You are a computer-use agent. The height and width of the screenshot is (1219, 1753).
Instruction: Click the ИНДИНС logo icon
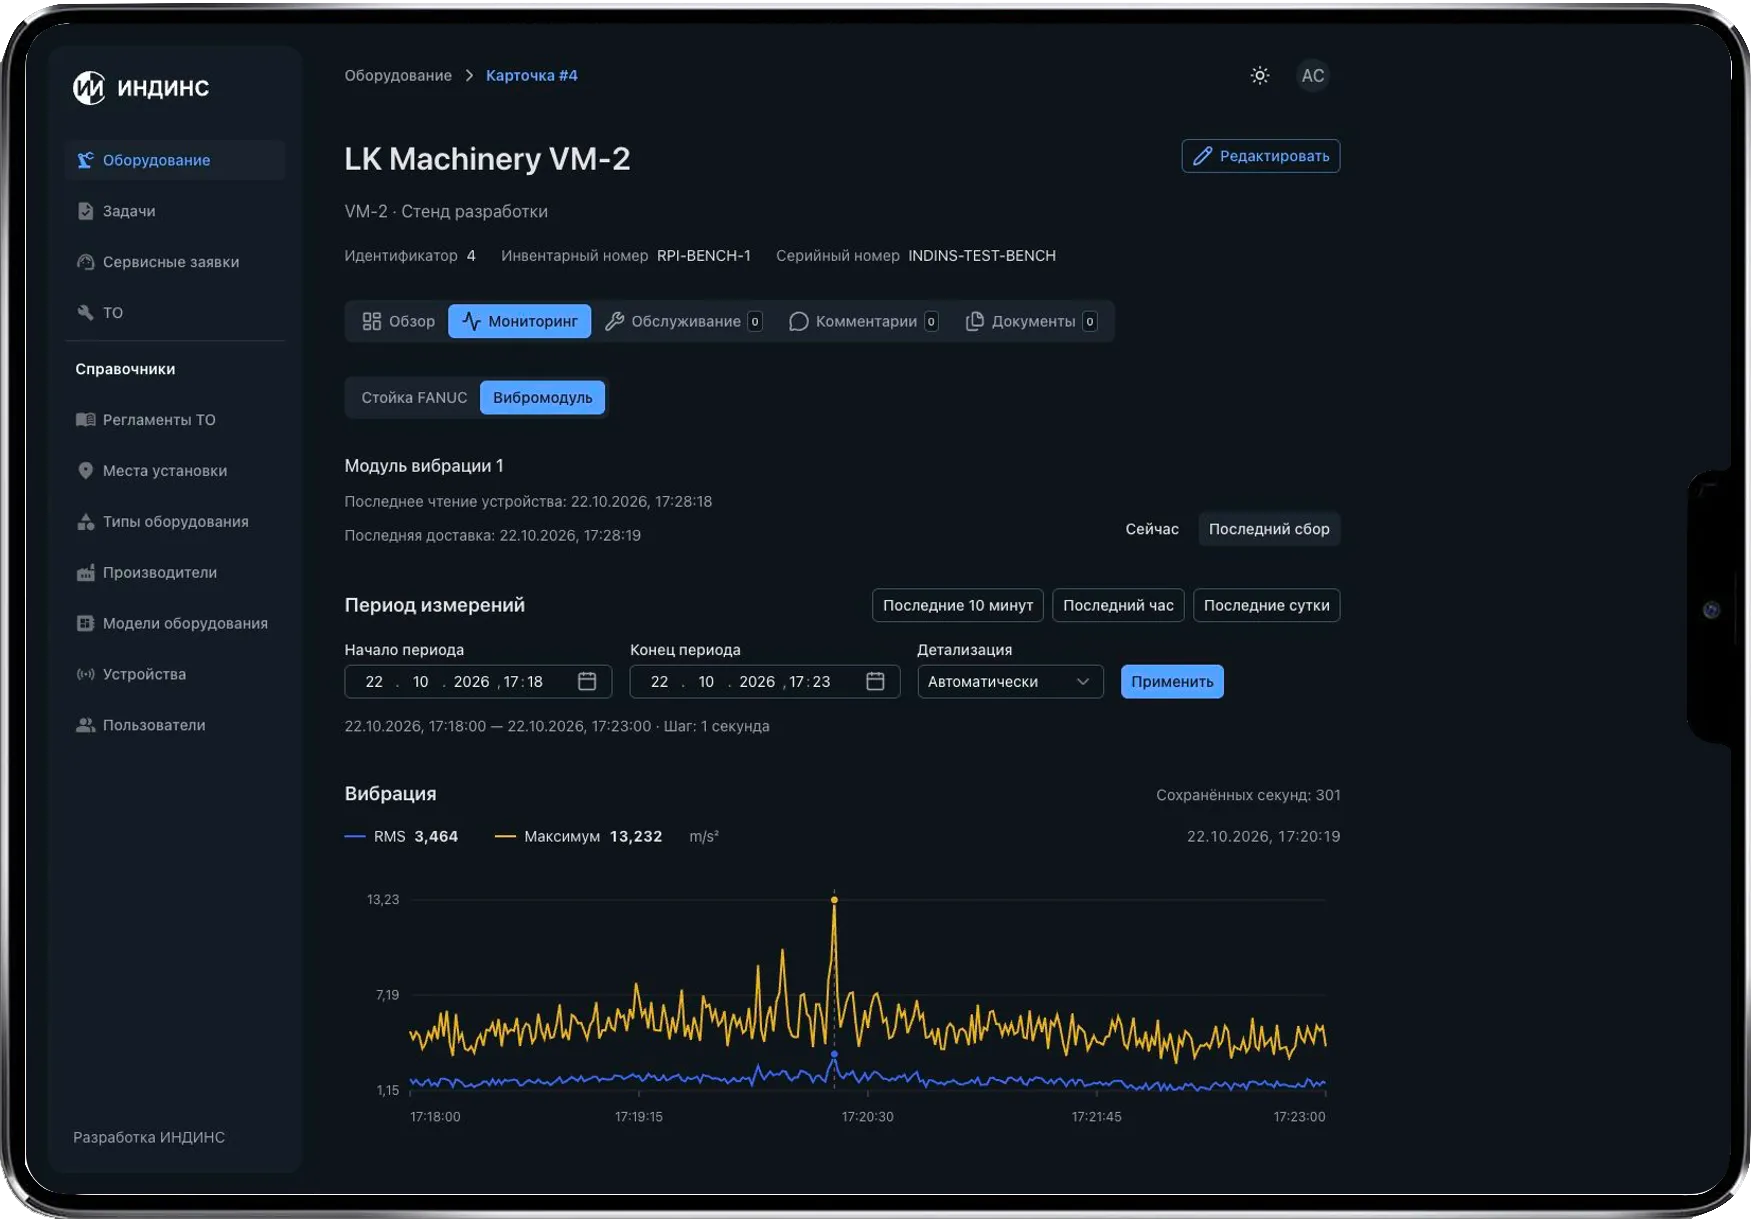coord(89,88)
